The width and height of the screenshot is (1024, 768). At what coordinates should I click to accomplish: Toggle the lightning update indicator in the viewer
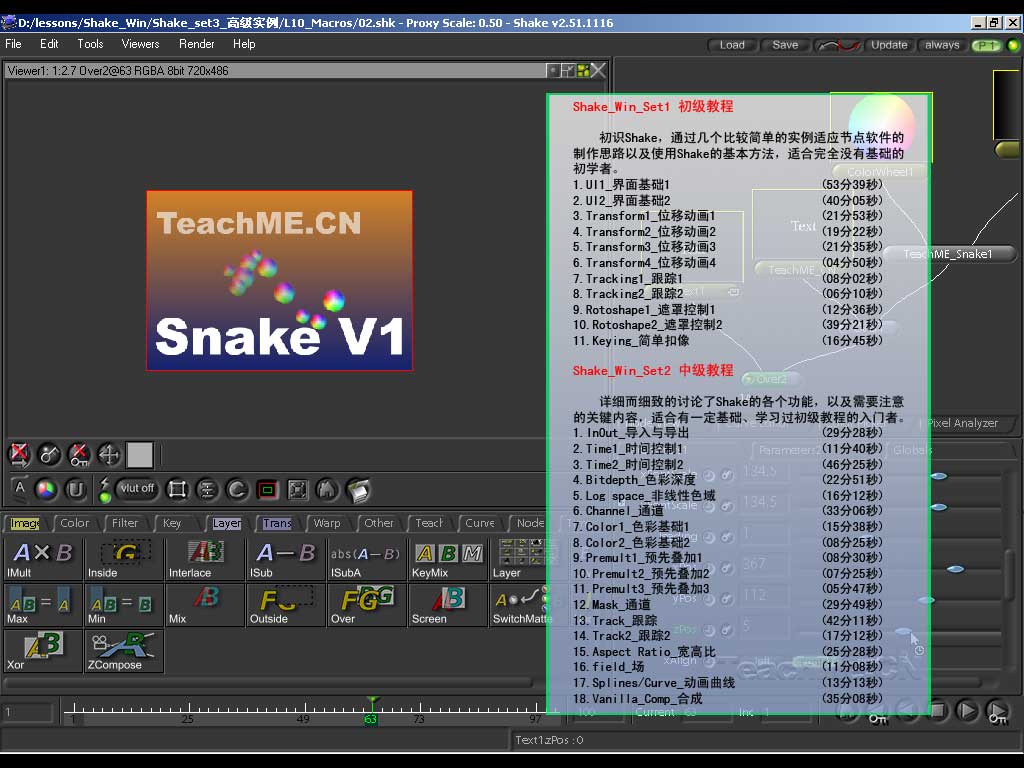click(x=104, y=490)
